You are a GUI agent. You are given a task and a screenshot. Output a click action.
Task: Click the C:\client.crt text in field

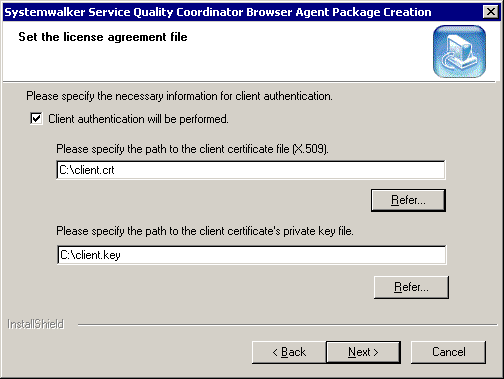click(x=87, y=170)
